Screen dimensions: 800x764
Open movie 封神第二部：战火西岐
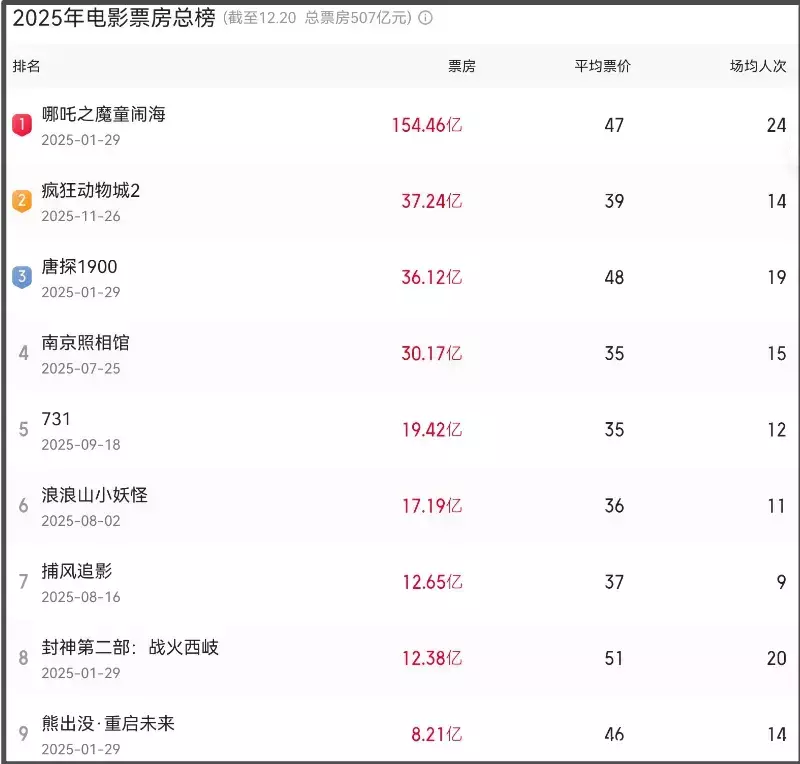click(130, 647)
